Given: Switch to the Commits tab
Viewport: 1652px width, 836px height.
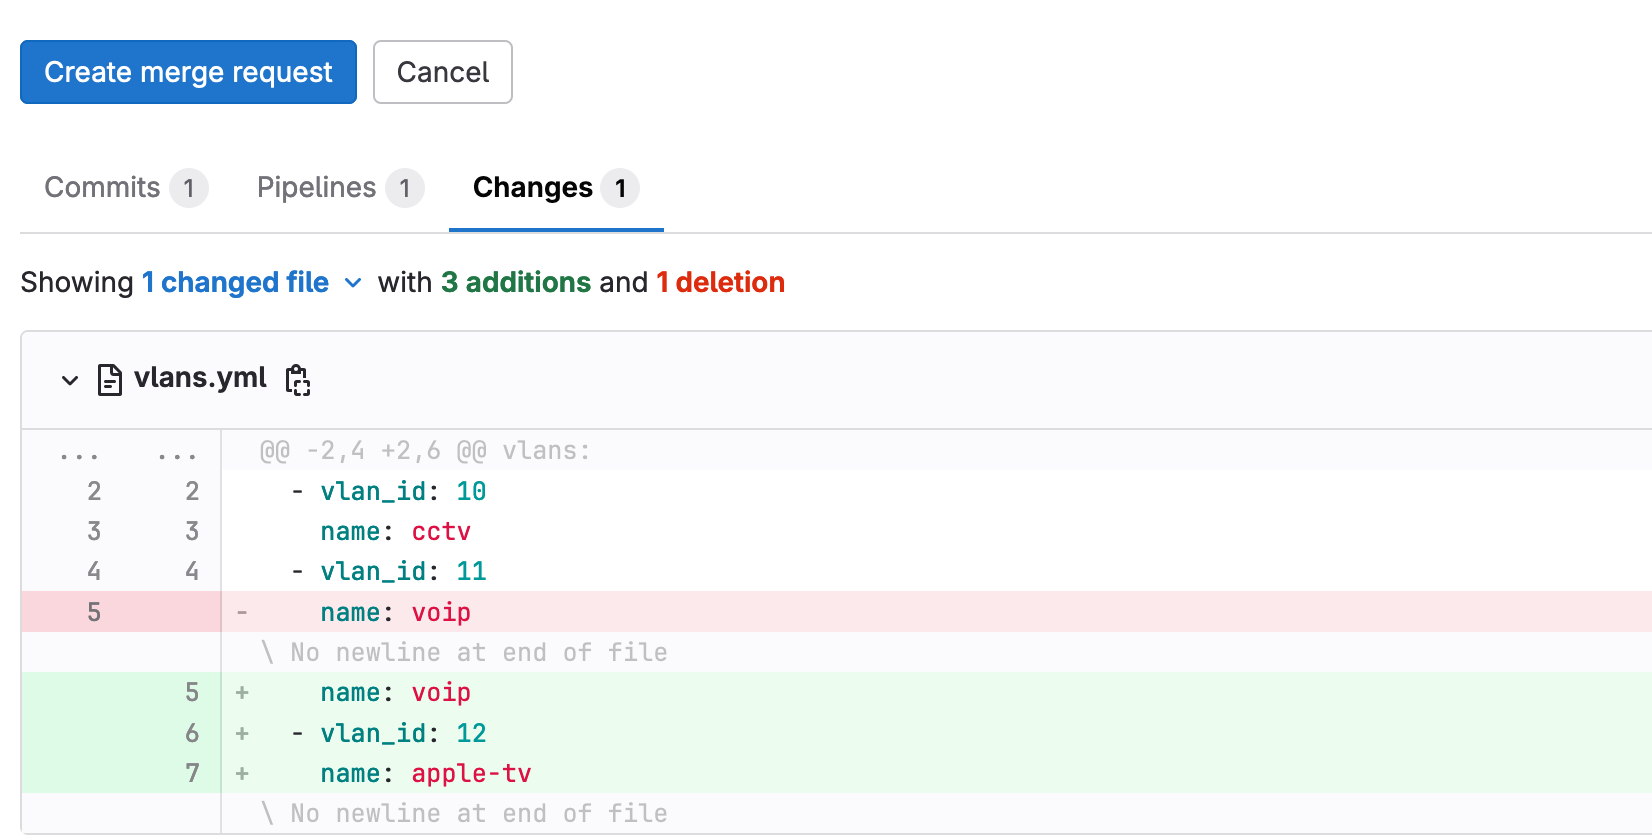Looking at the screenshot, I should (125, 188).
